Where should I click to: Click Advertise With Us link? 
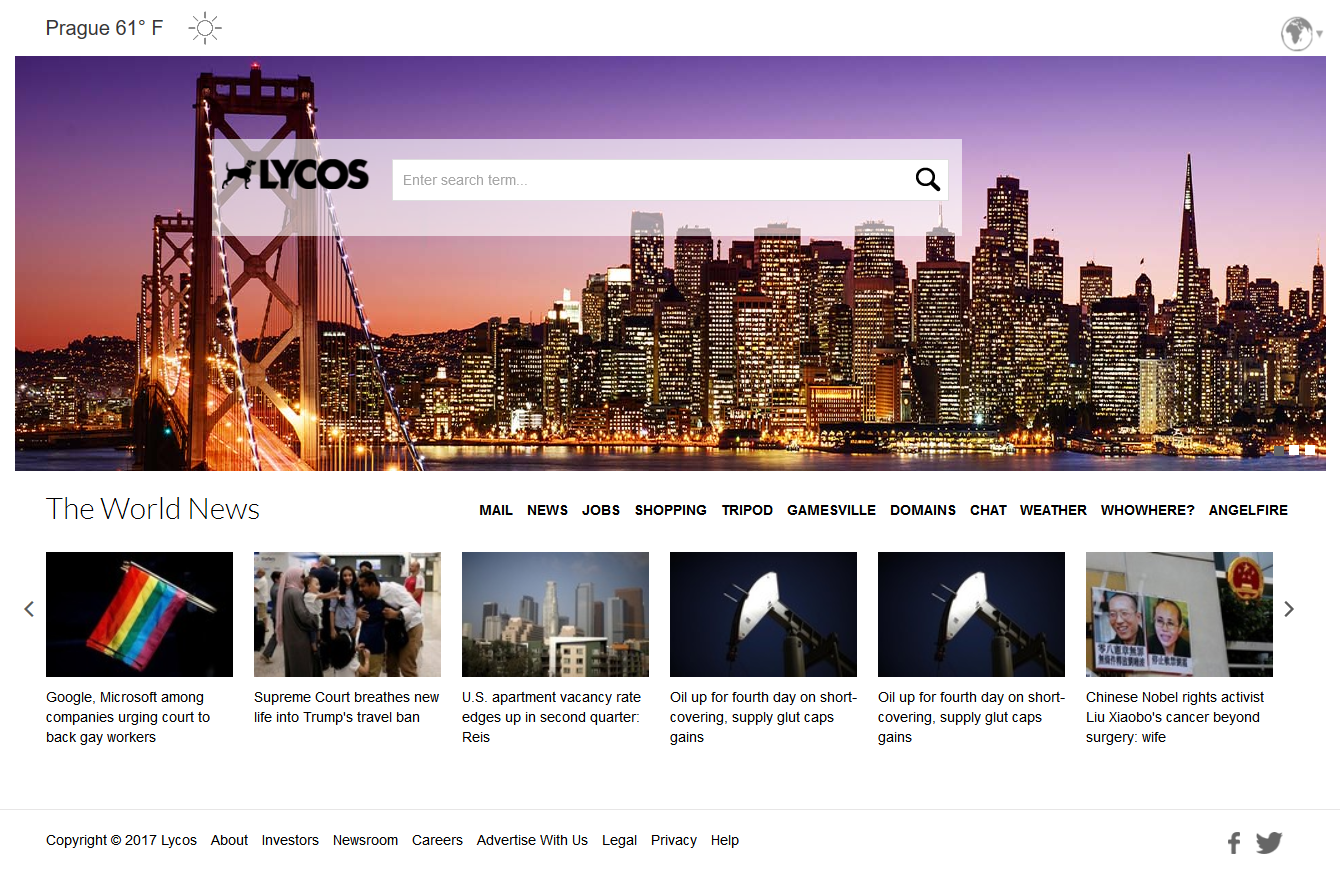coord(532,840)
